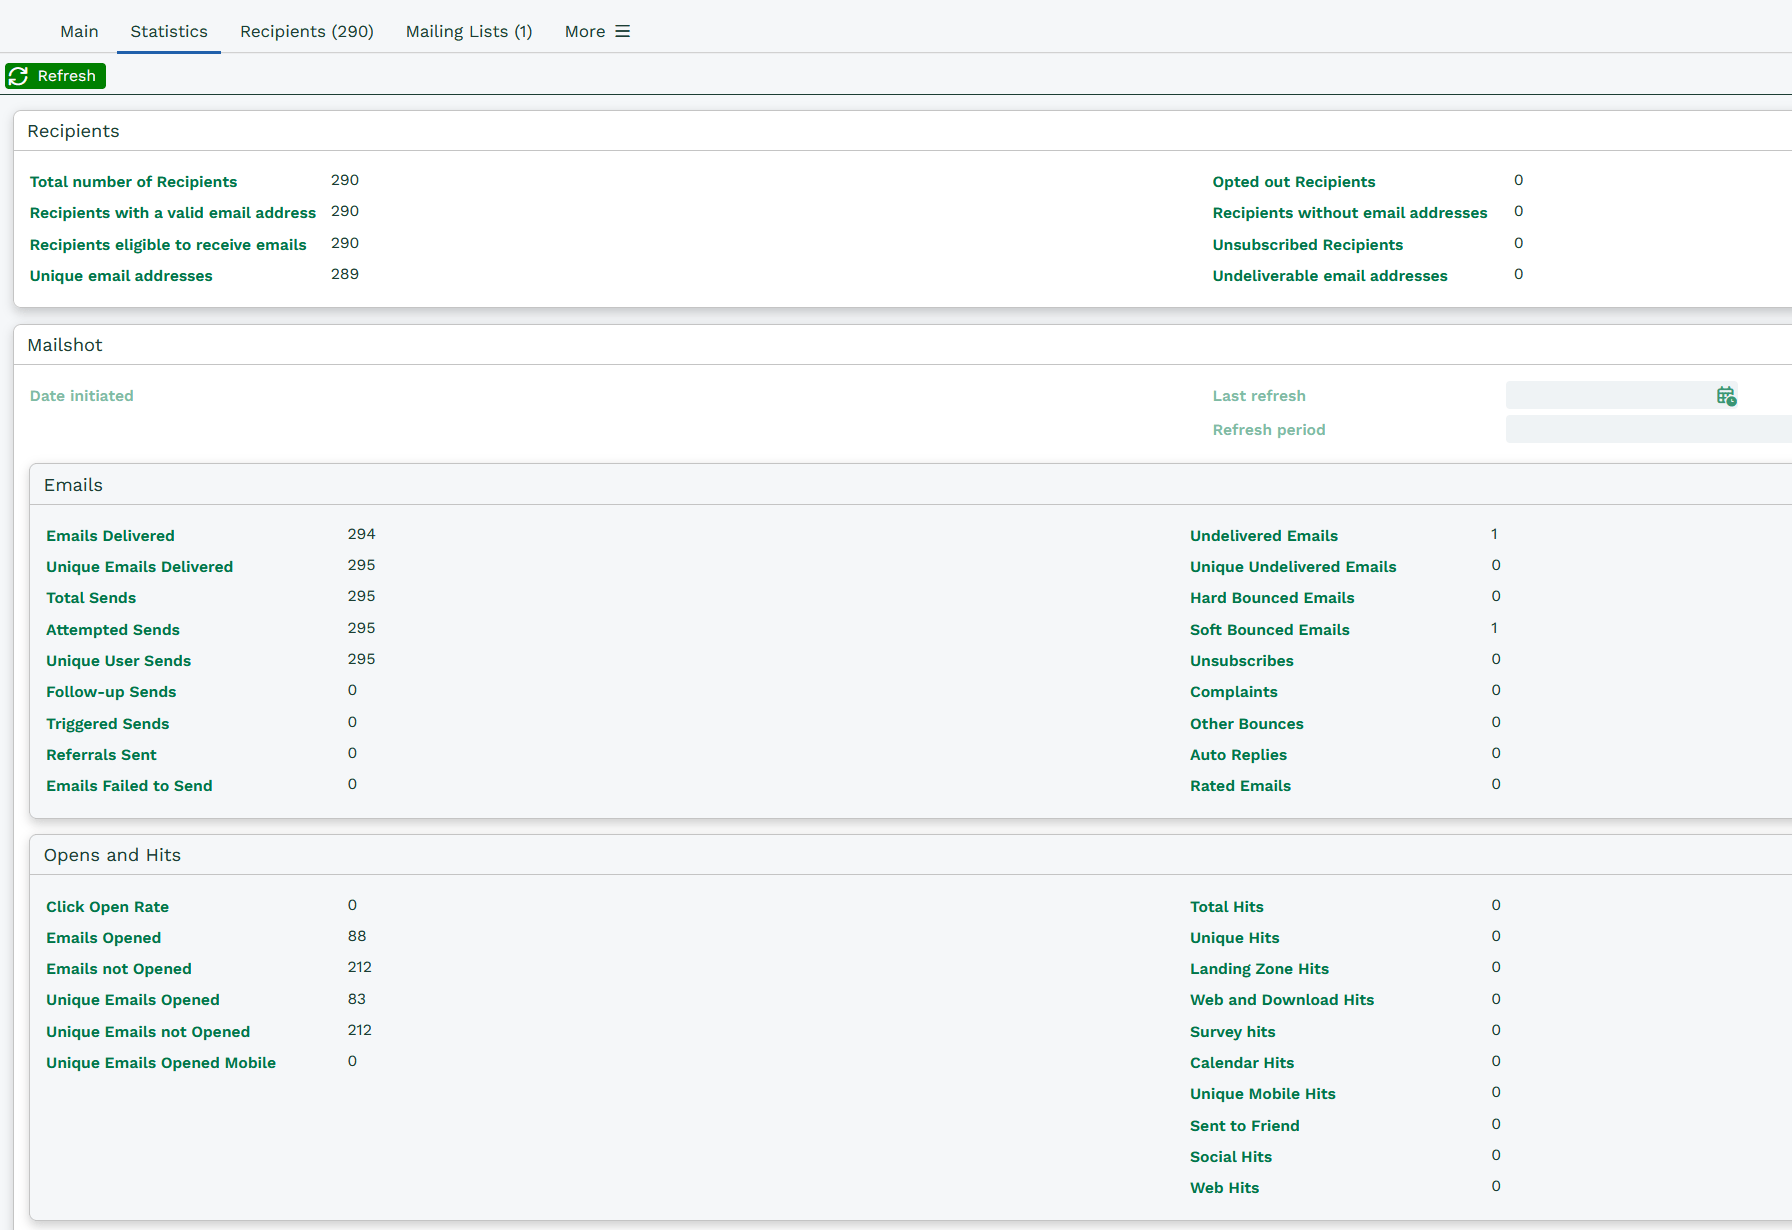
Task: Click the Mailshot panel header
Action: [65, 345]
